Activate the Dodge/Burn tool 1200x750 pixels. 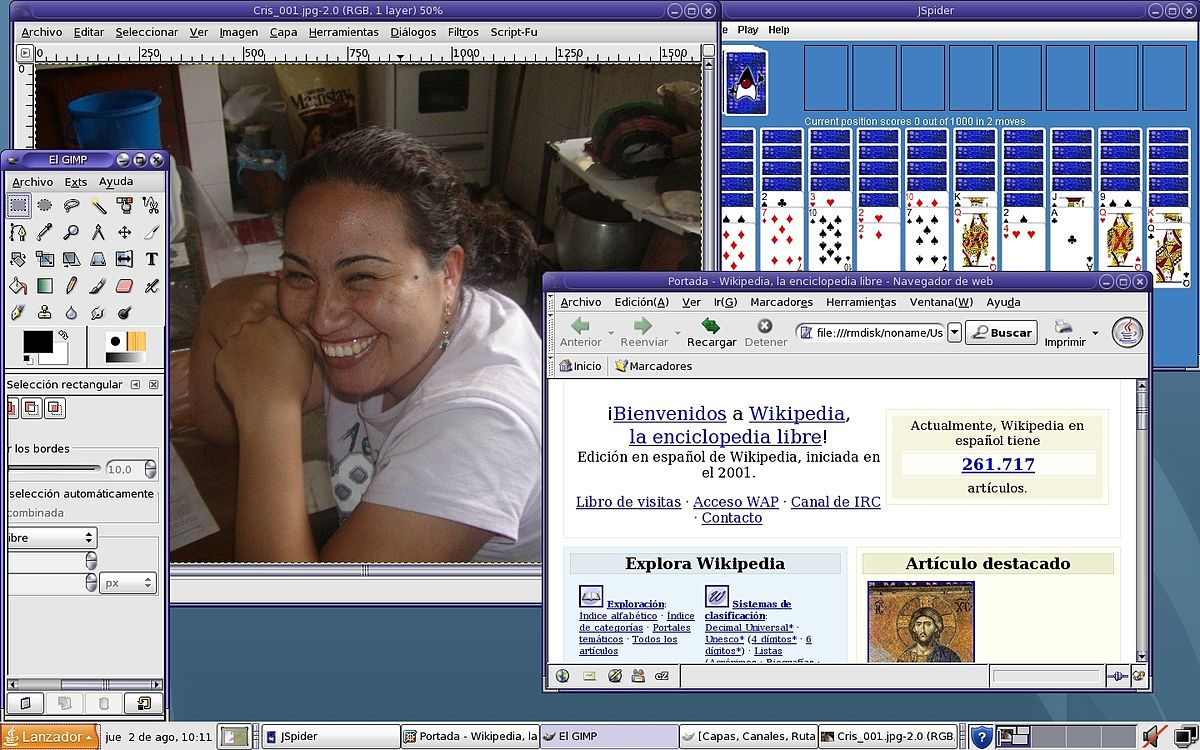point(125,312)
